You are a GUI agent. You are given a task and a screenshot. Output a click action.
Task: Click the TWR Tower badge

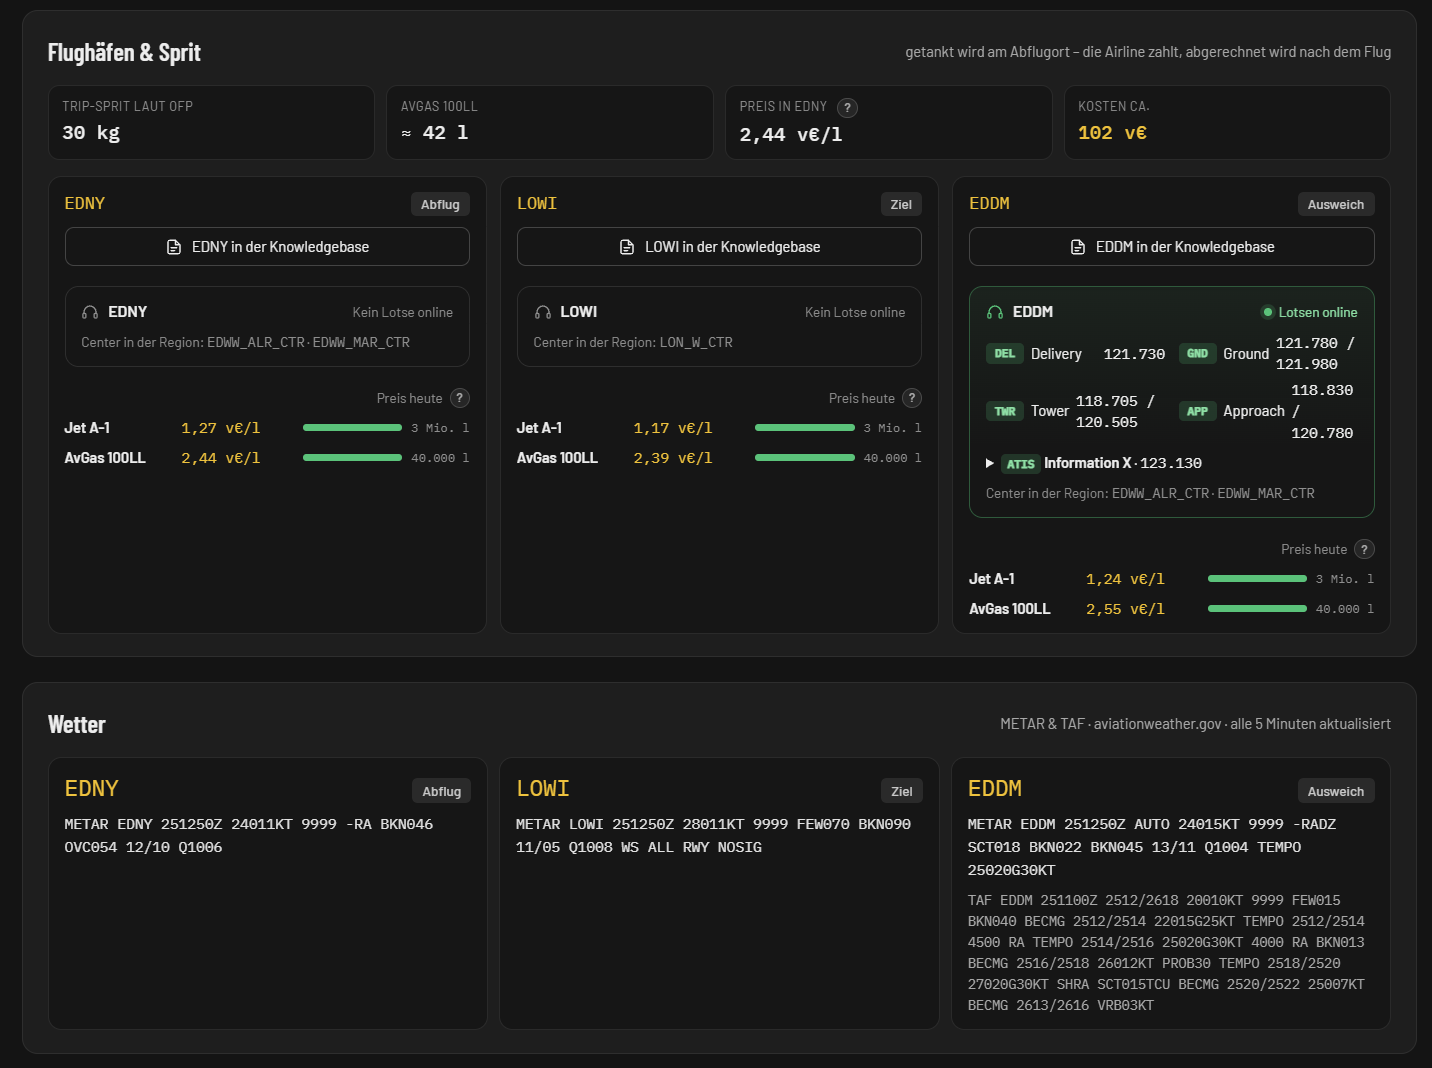click(x=1005, y=412)
